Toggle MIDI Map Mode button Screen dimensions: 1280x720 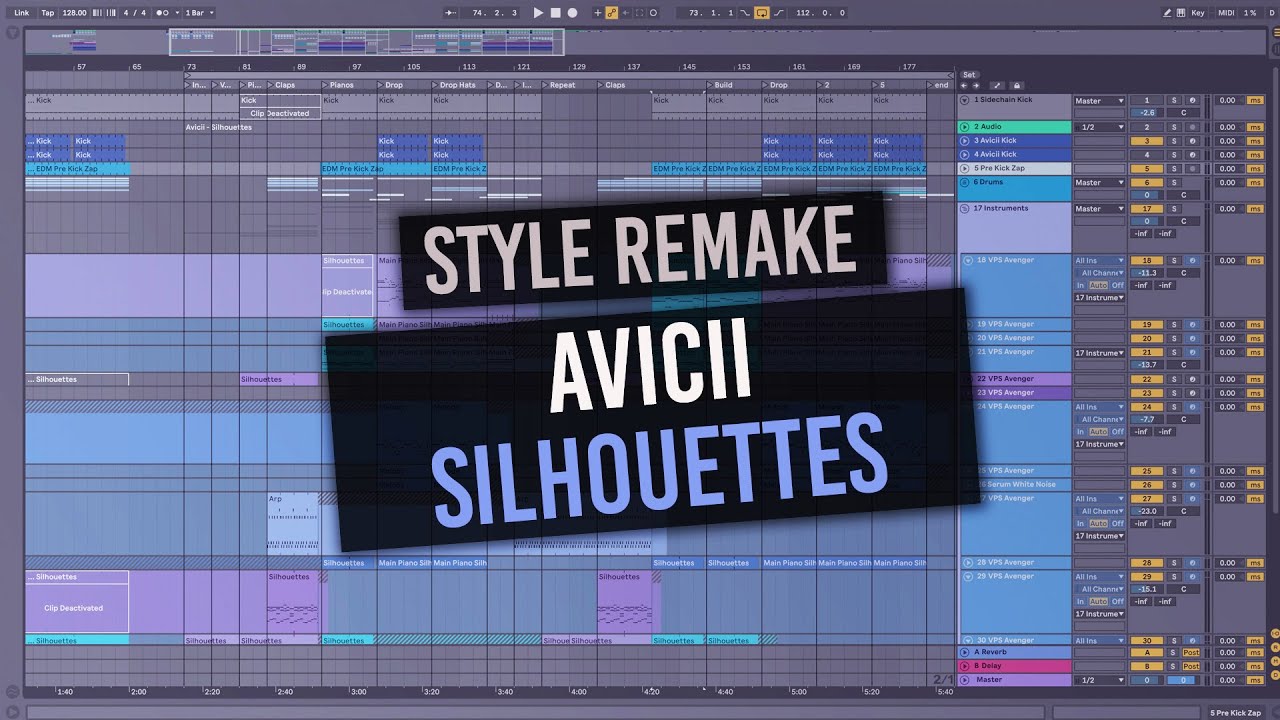pos(1226,13)
